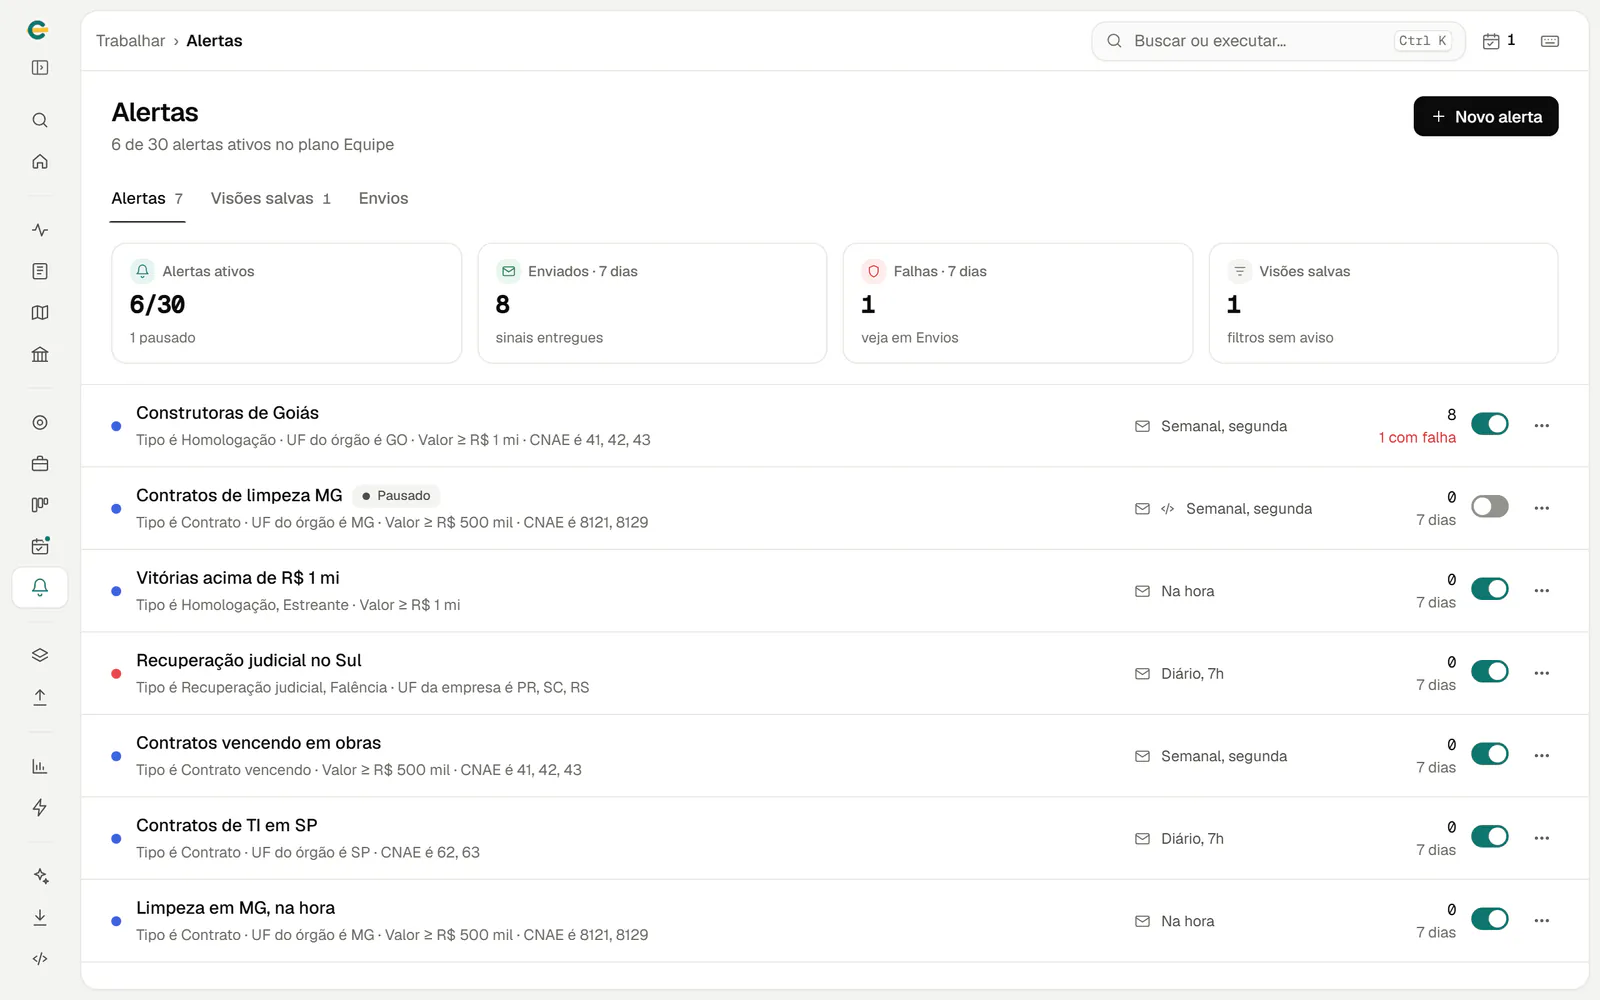
Task: Open the sidebar search icon
Action: pos(40,120)
